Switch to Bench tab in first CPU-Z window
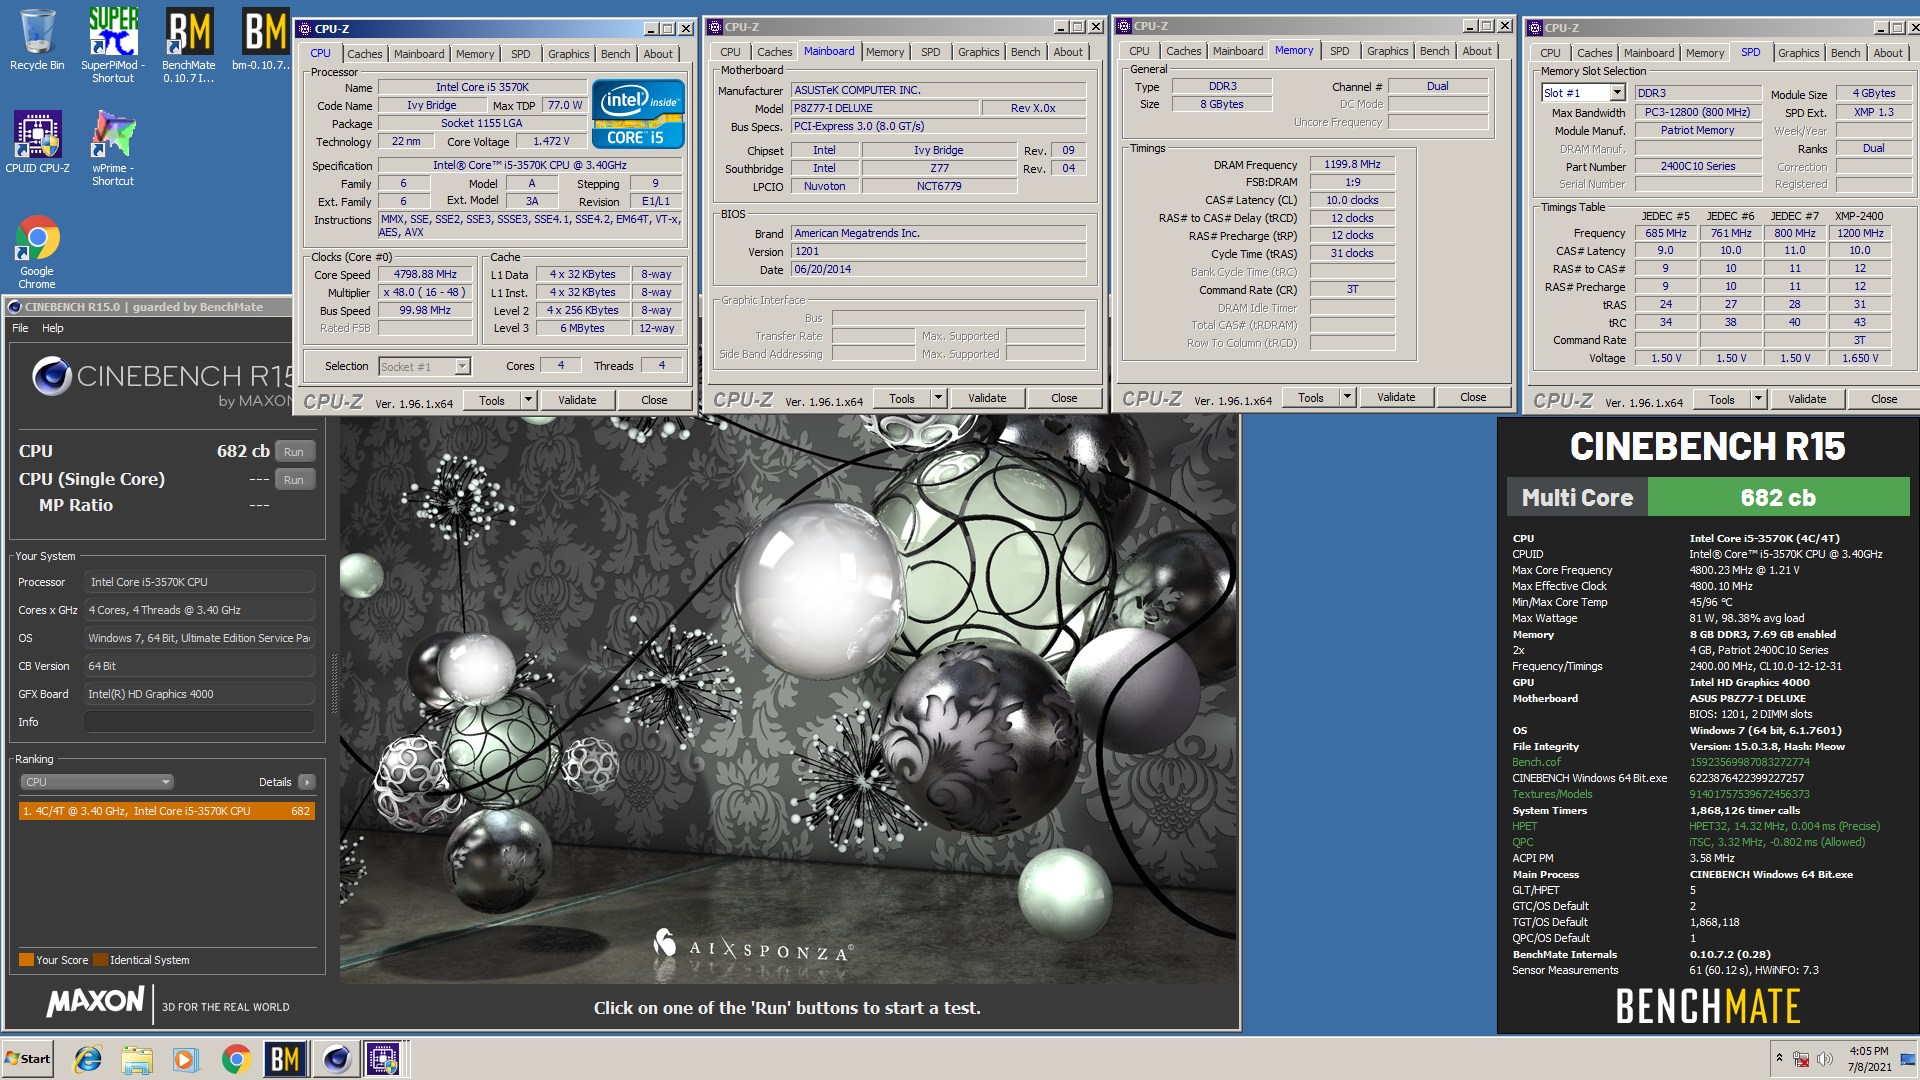 tap(616, 54)
